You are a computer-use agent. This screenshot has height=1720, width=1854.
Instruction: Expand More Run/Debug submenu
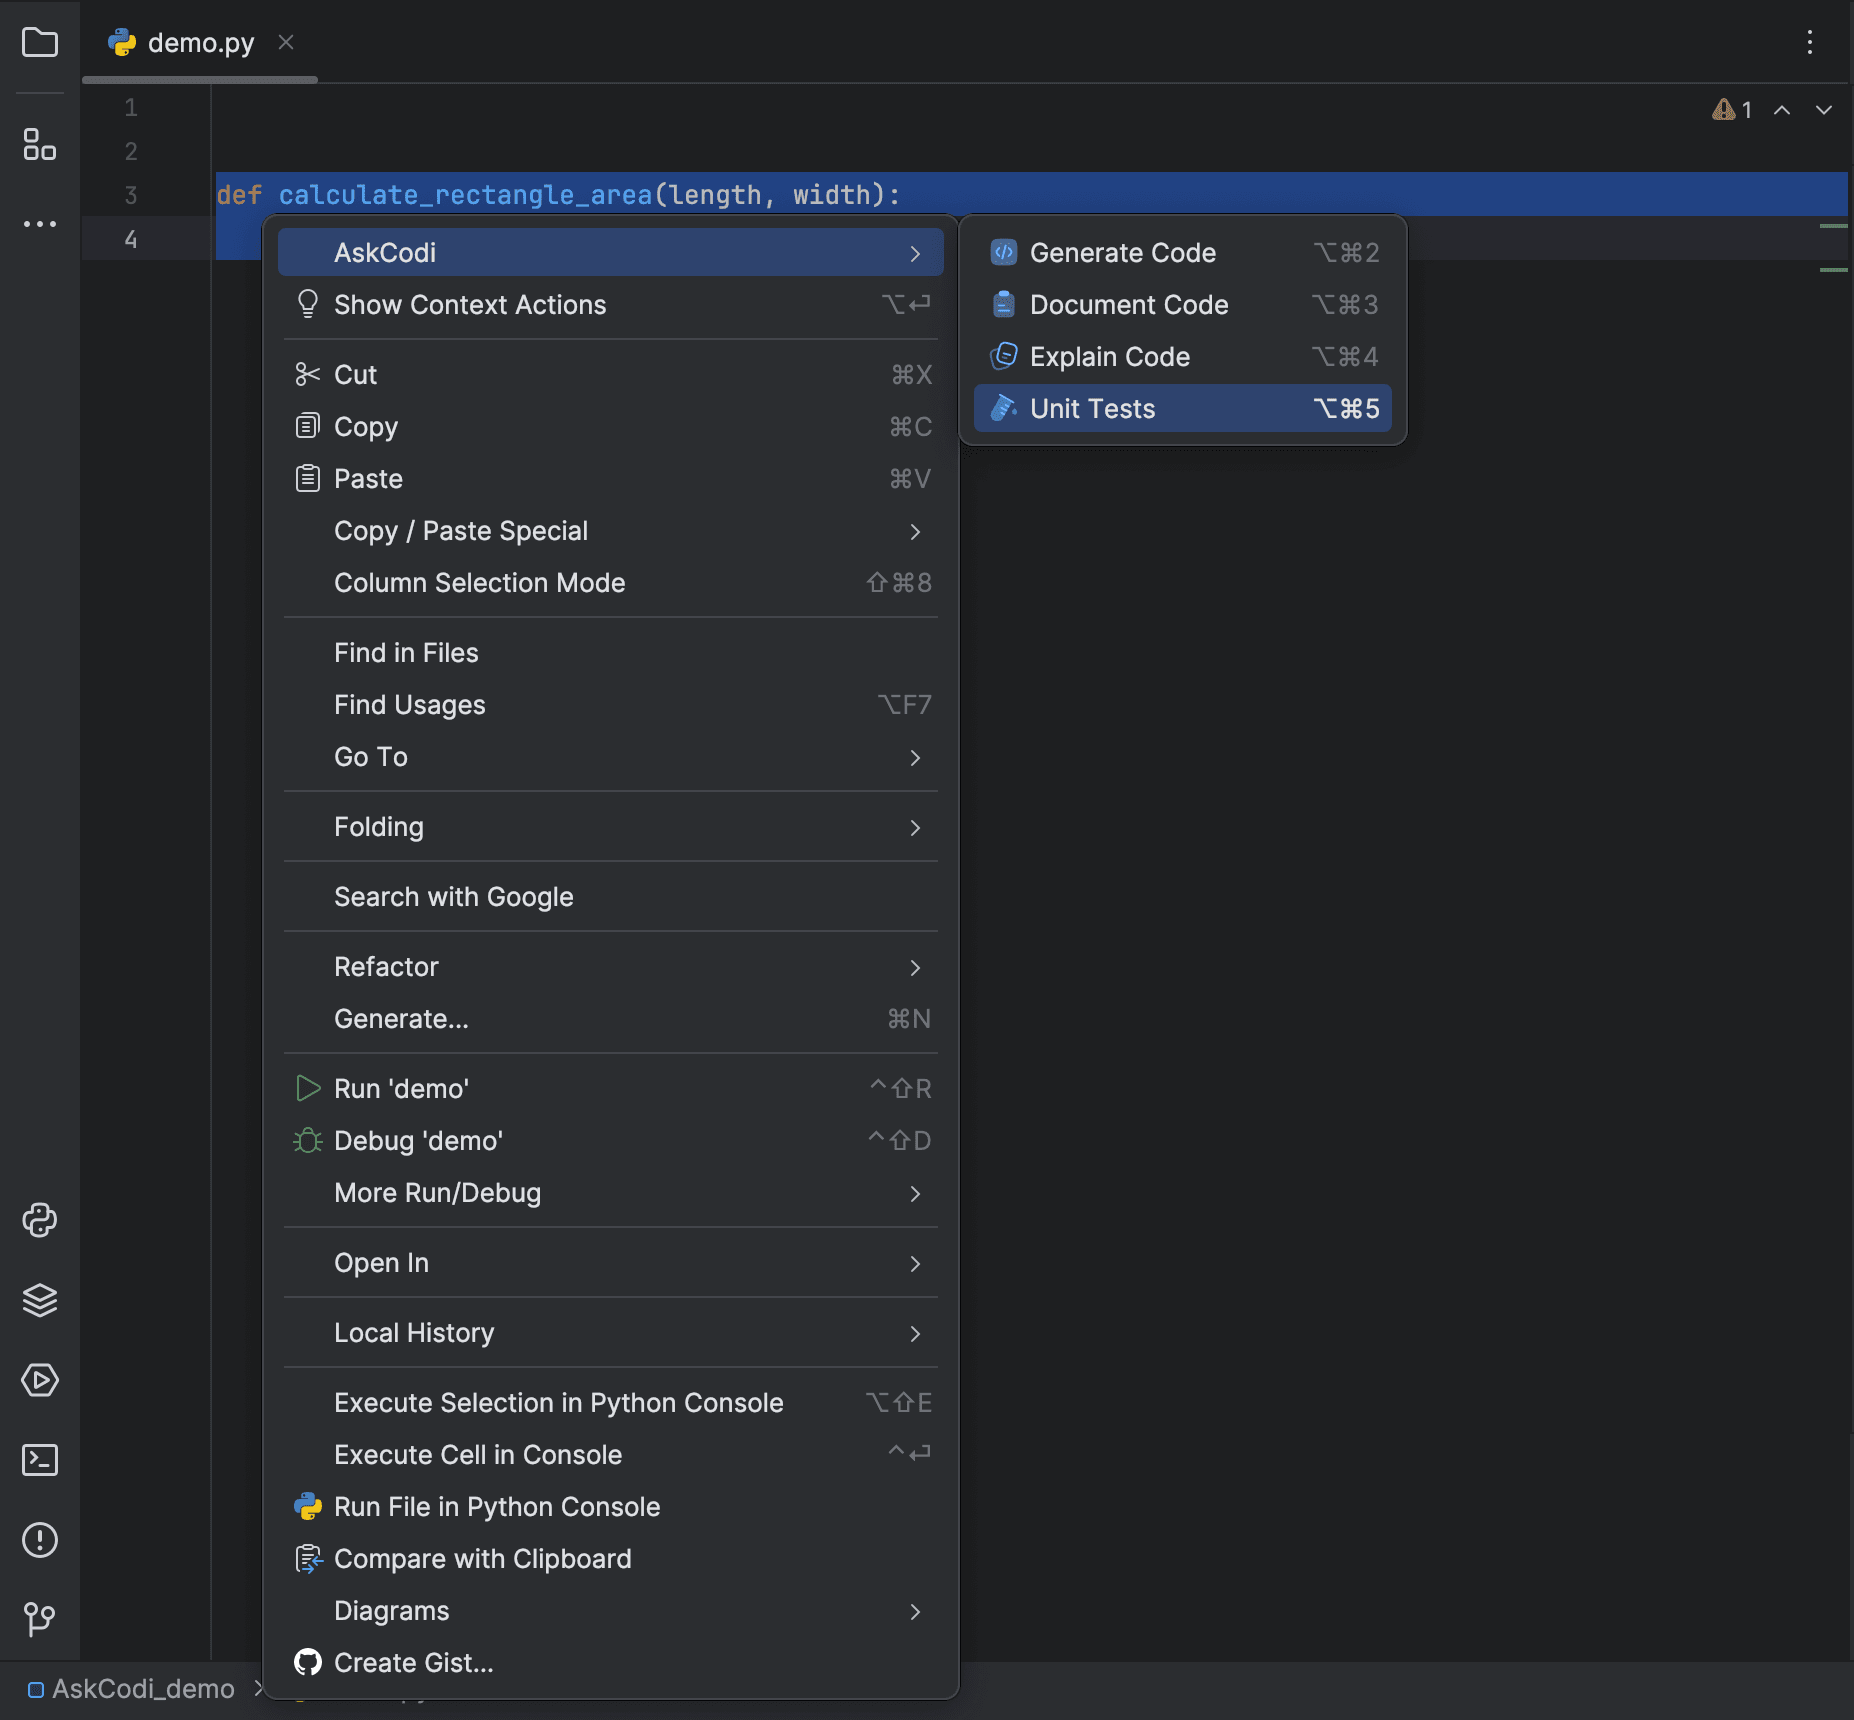tap(915, 1194)
